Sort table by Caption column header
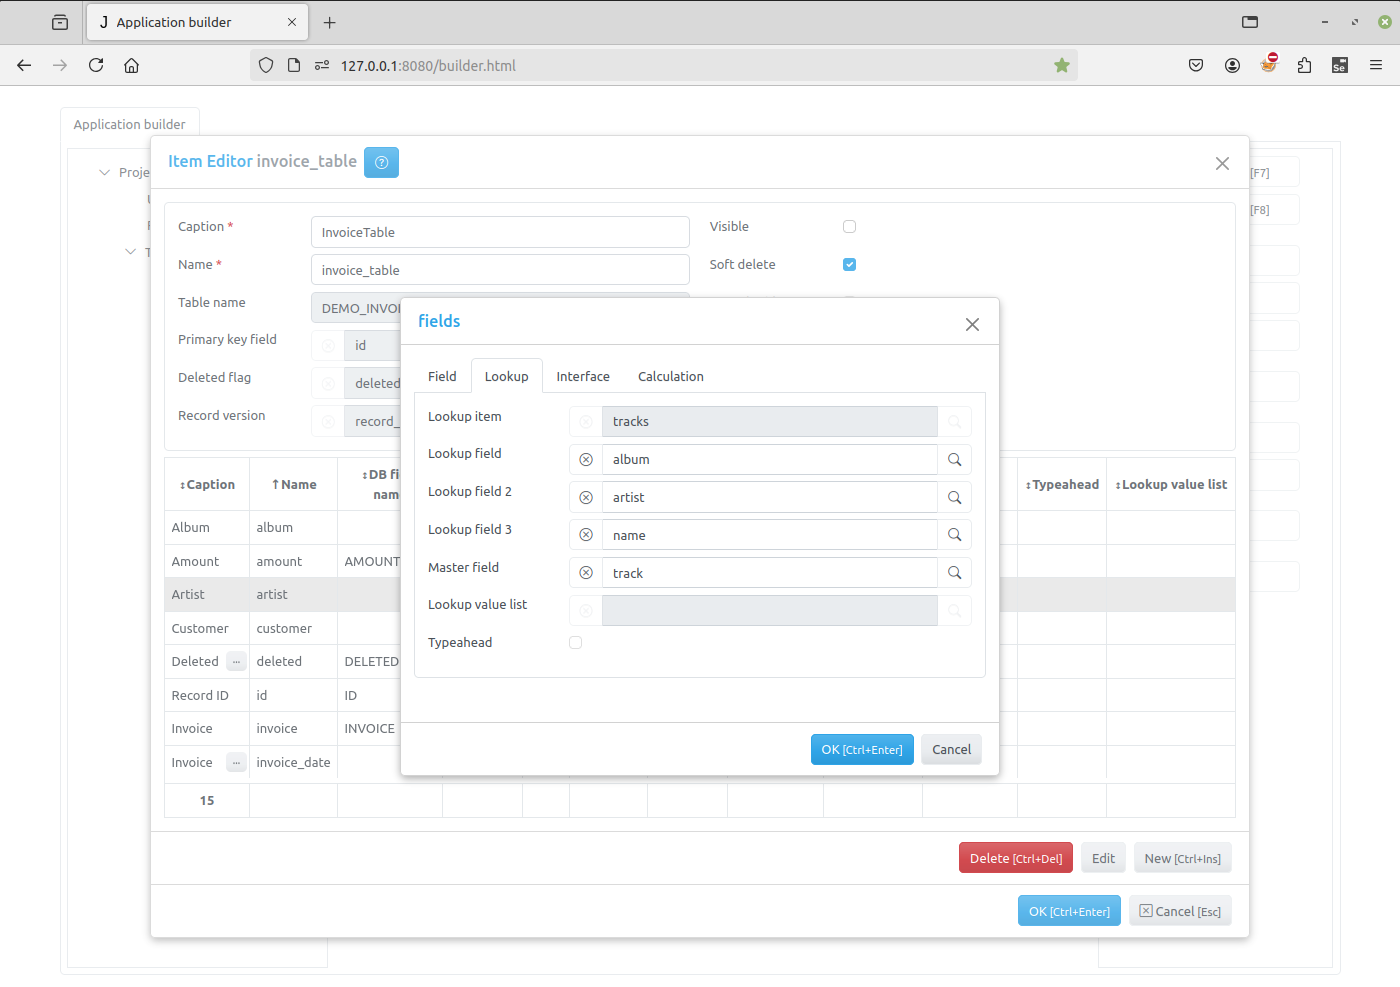The width and height of the screenshot is (1400, 987). pos(207,485)
